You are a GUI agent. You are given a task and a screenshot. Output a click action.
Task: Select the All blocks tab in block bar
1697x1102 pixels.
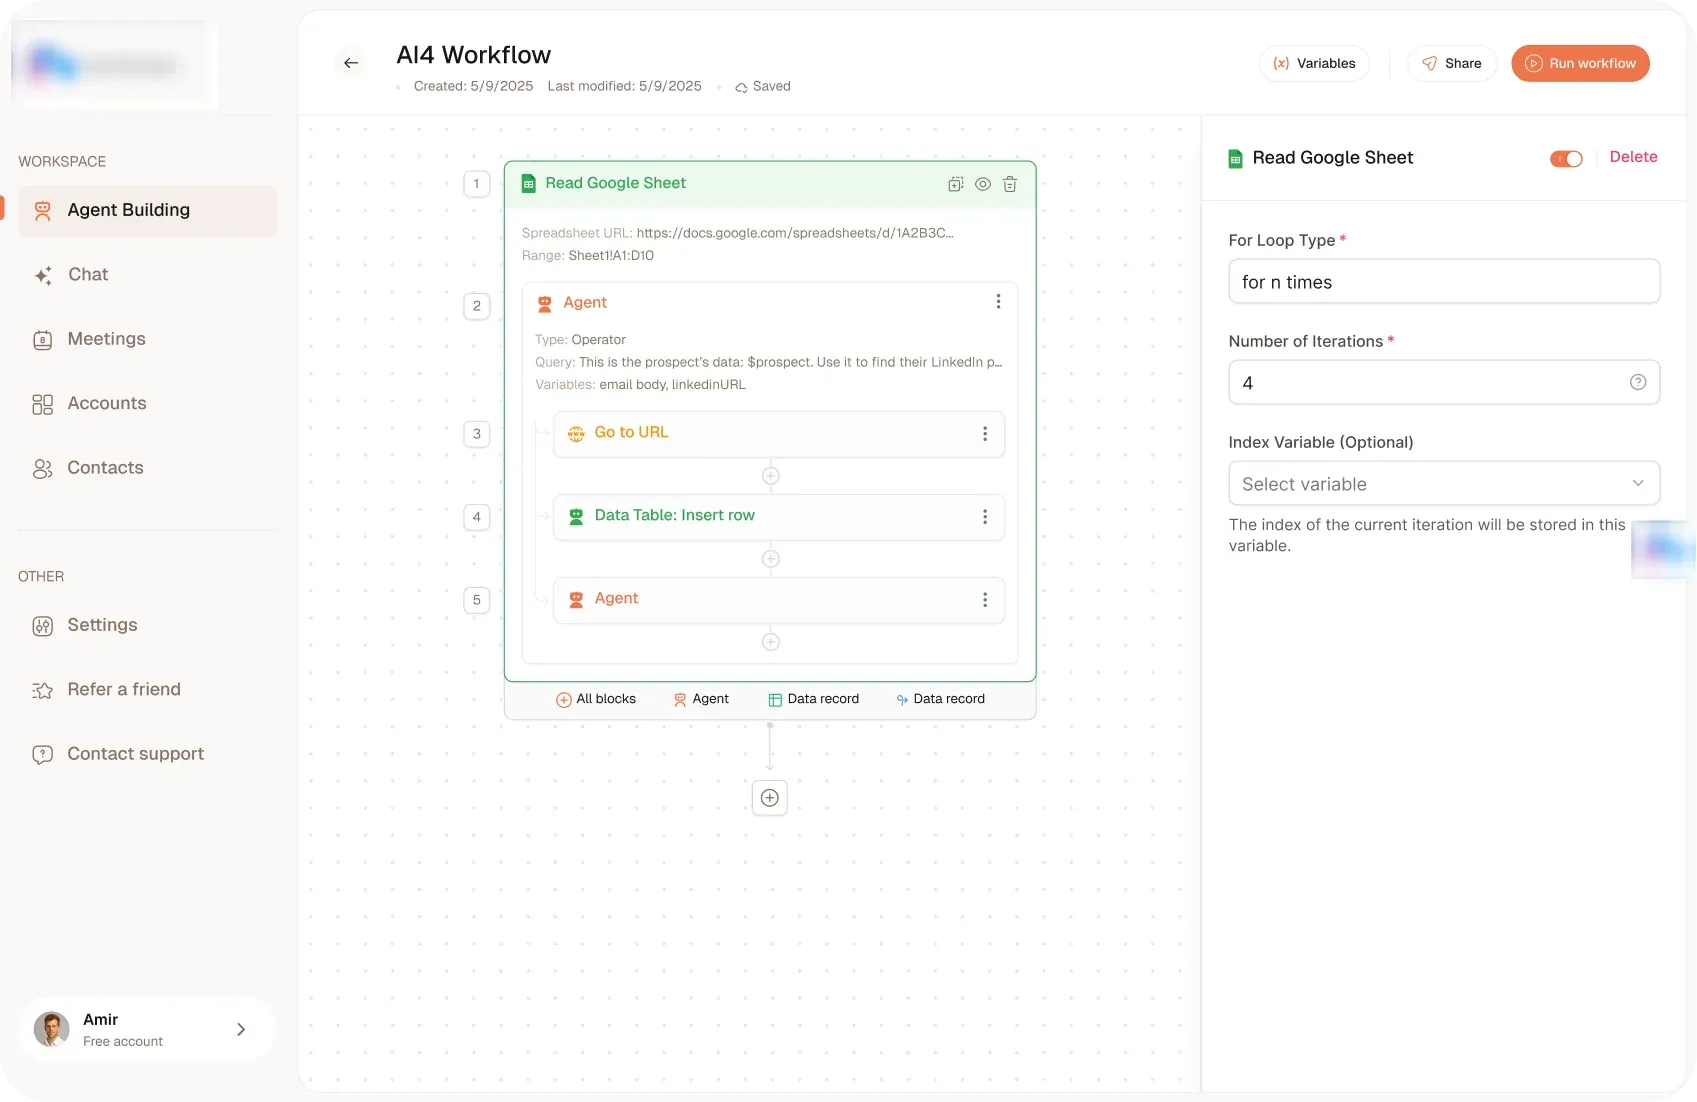click(596, 699)
